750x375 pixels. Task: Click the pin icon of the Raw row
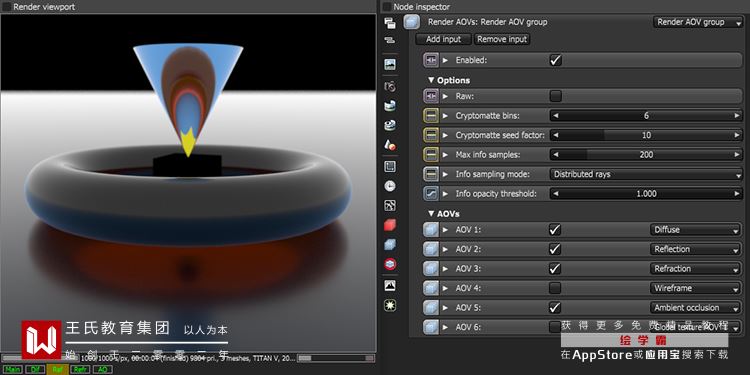pos(431,96)
